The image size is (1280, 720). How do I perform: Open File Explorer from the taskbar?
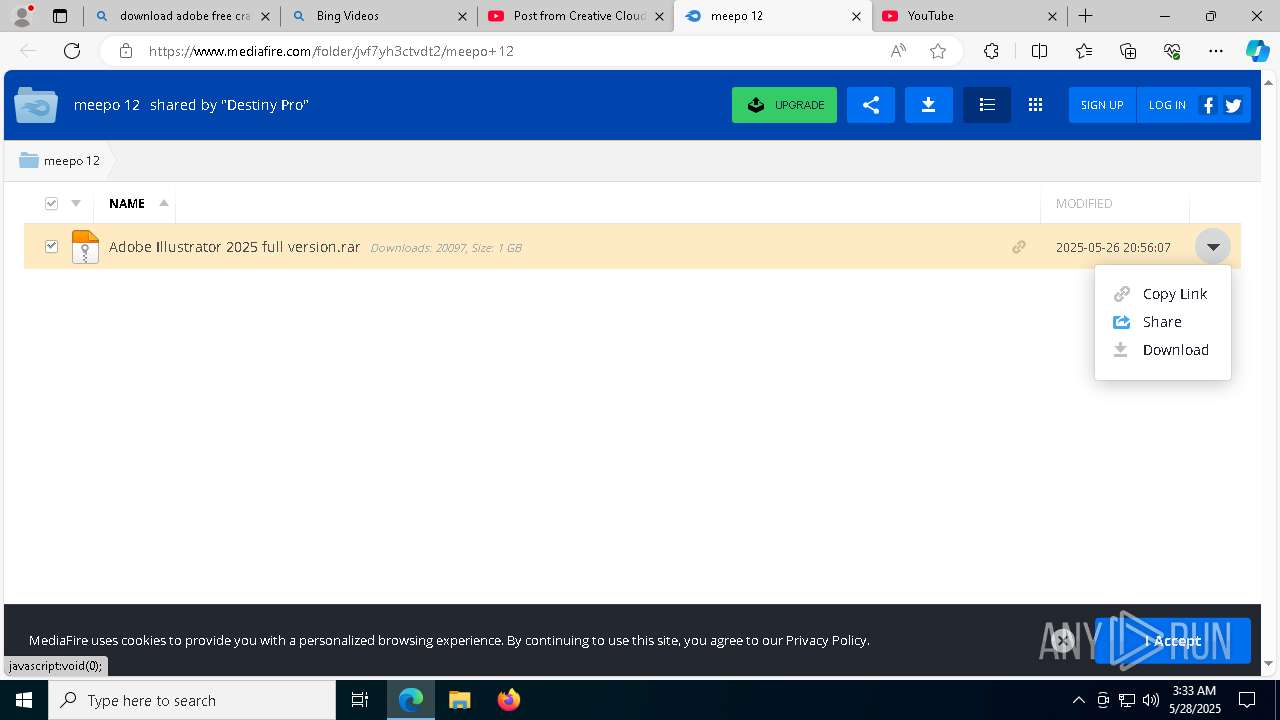[x=459, y=700]
